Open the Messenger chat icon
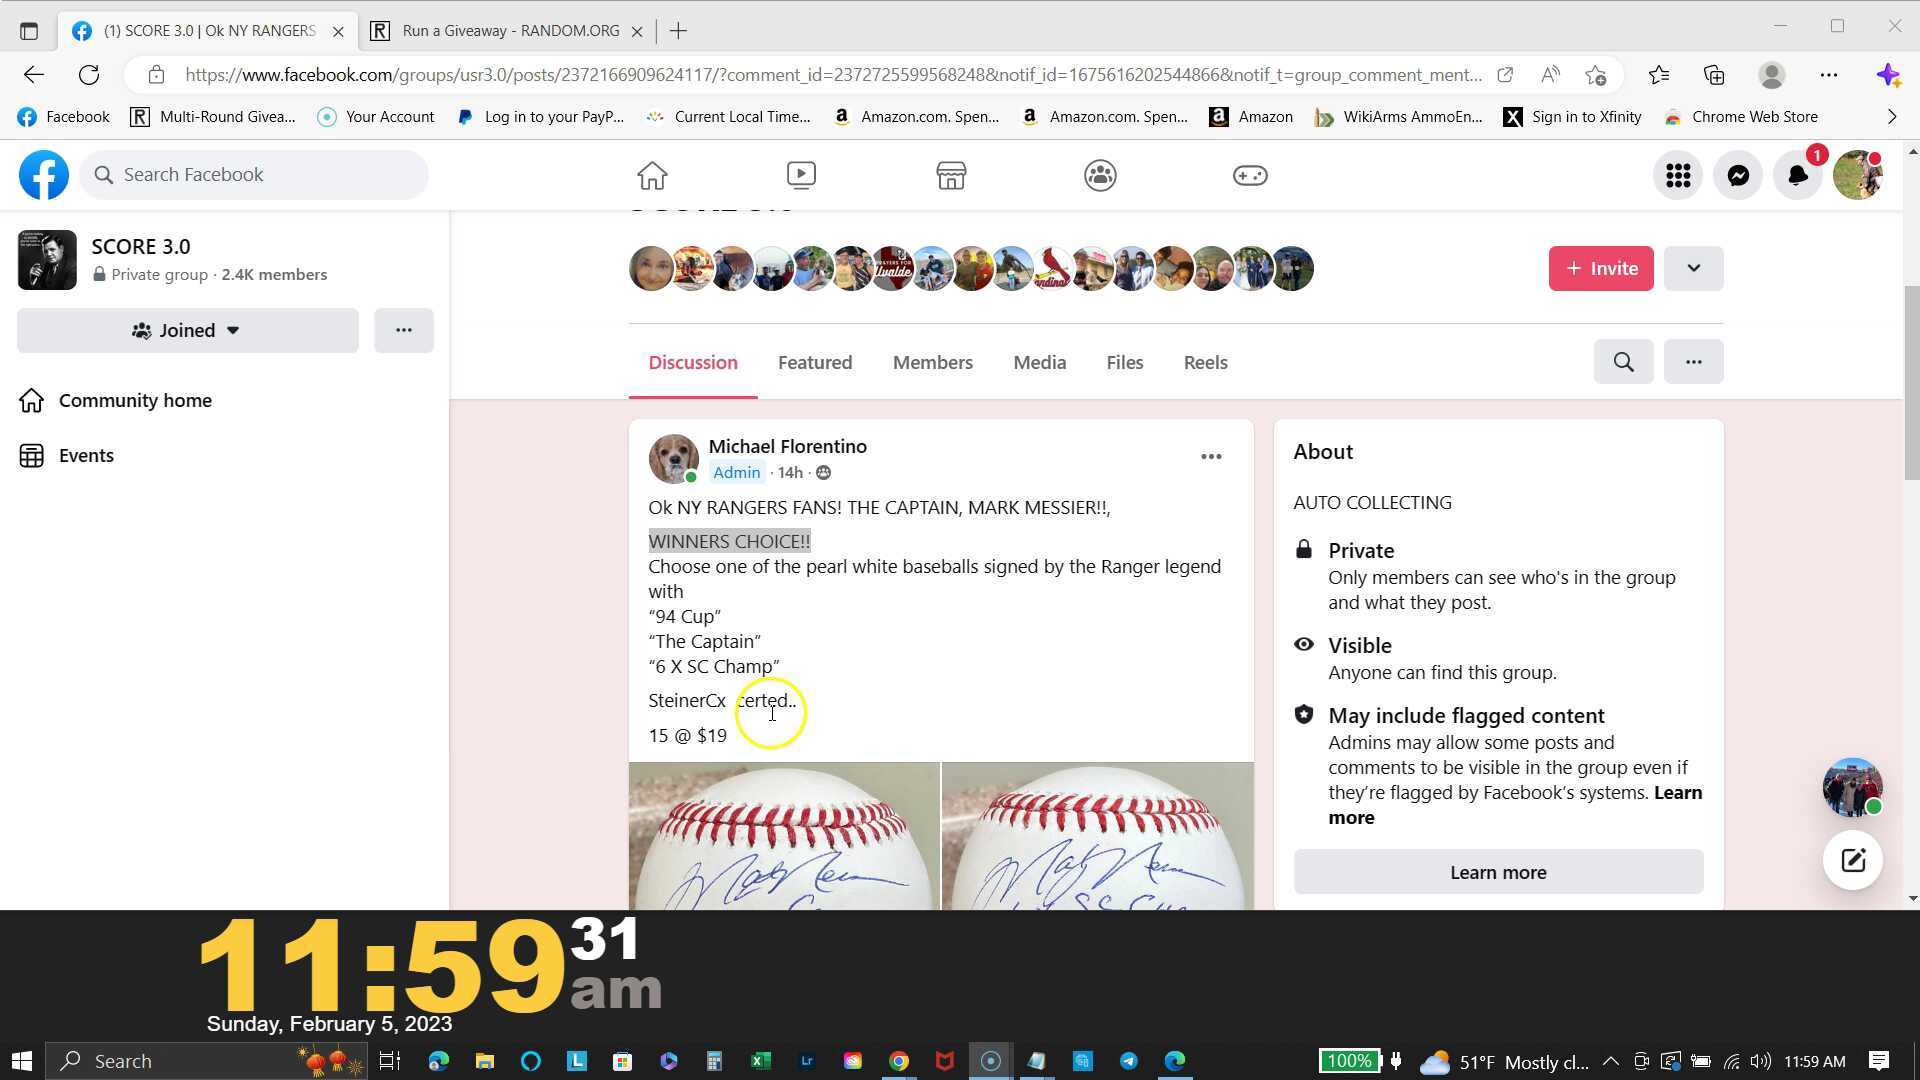Image resolution: width=1920 pixels, height=1080 pixels. tap(1738, 175)
